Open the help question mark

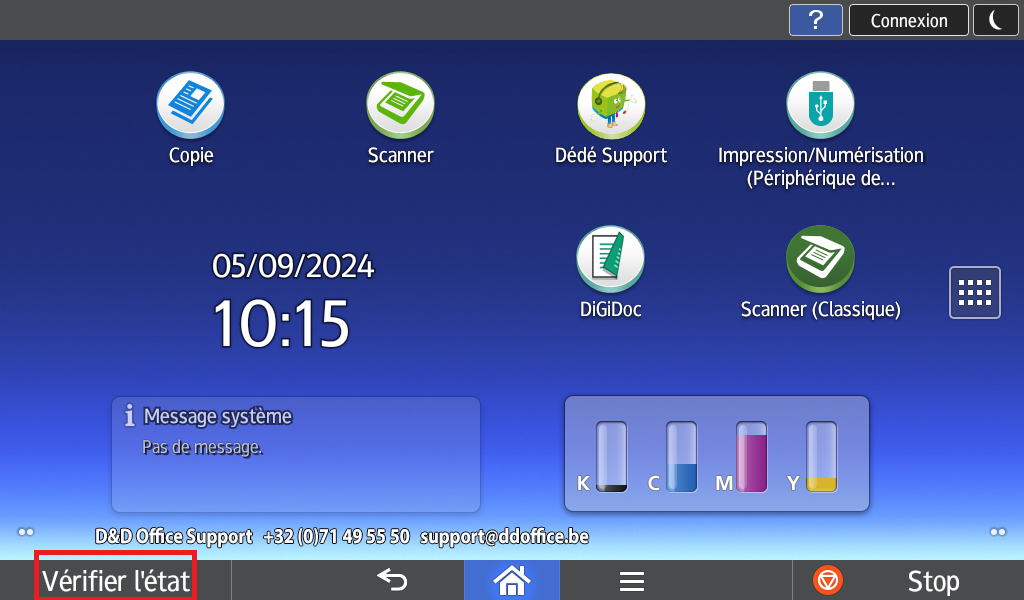tap(816, 20)
